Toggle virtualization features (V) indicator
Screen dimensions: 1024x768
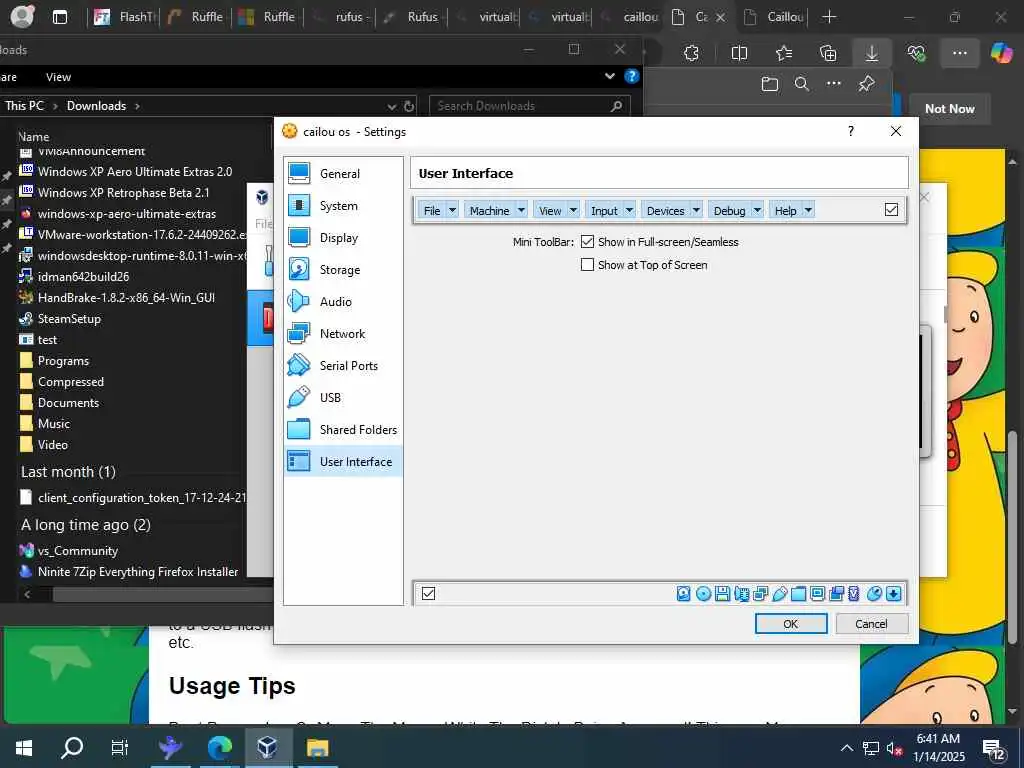[854, 594]
